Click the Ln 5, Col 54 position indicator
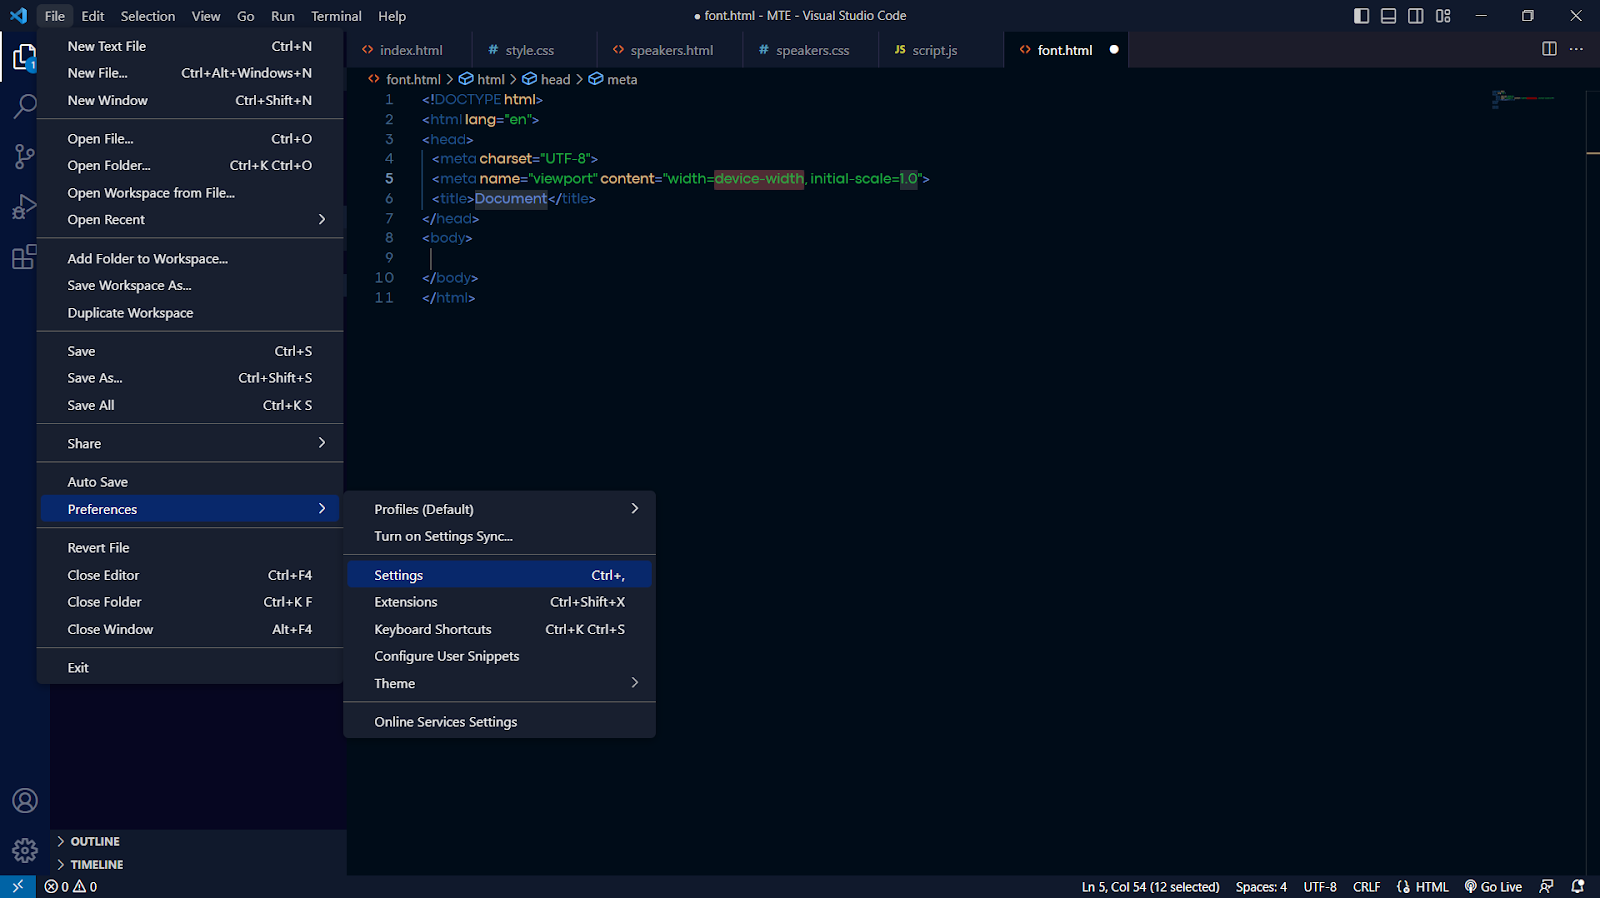This screenshot has width=1600, height=898. 1150,886
